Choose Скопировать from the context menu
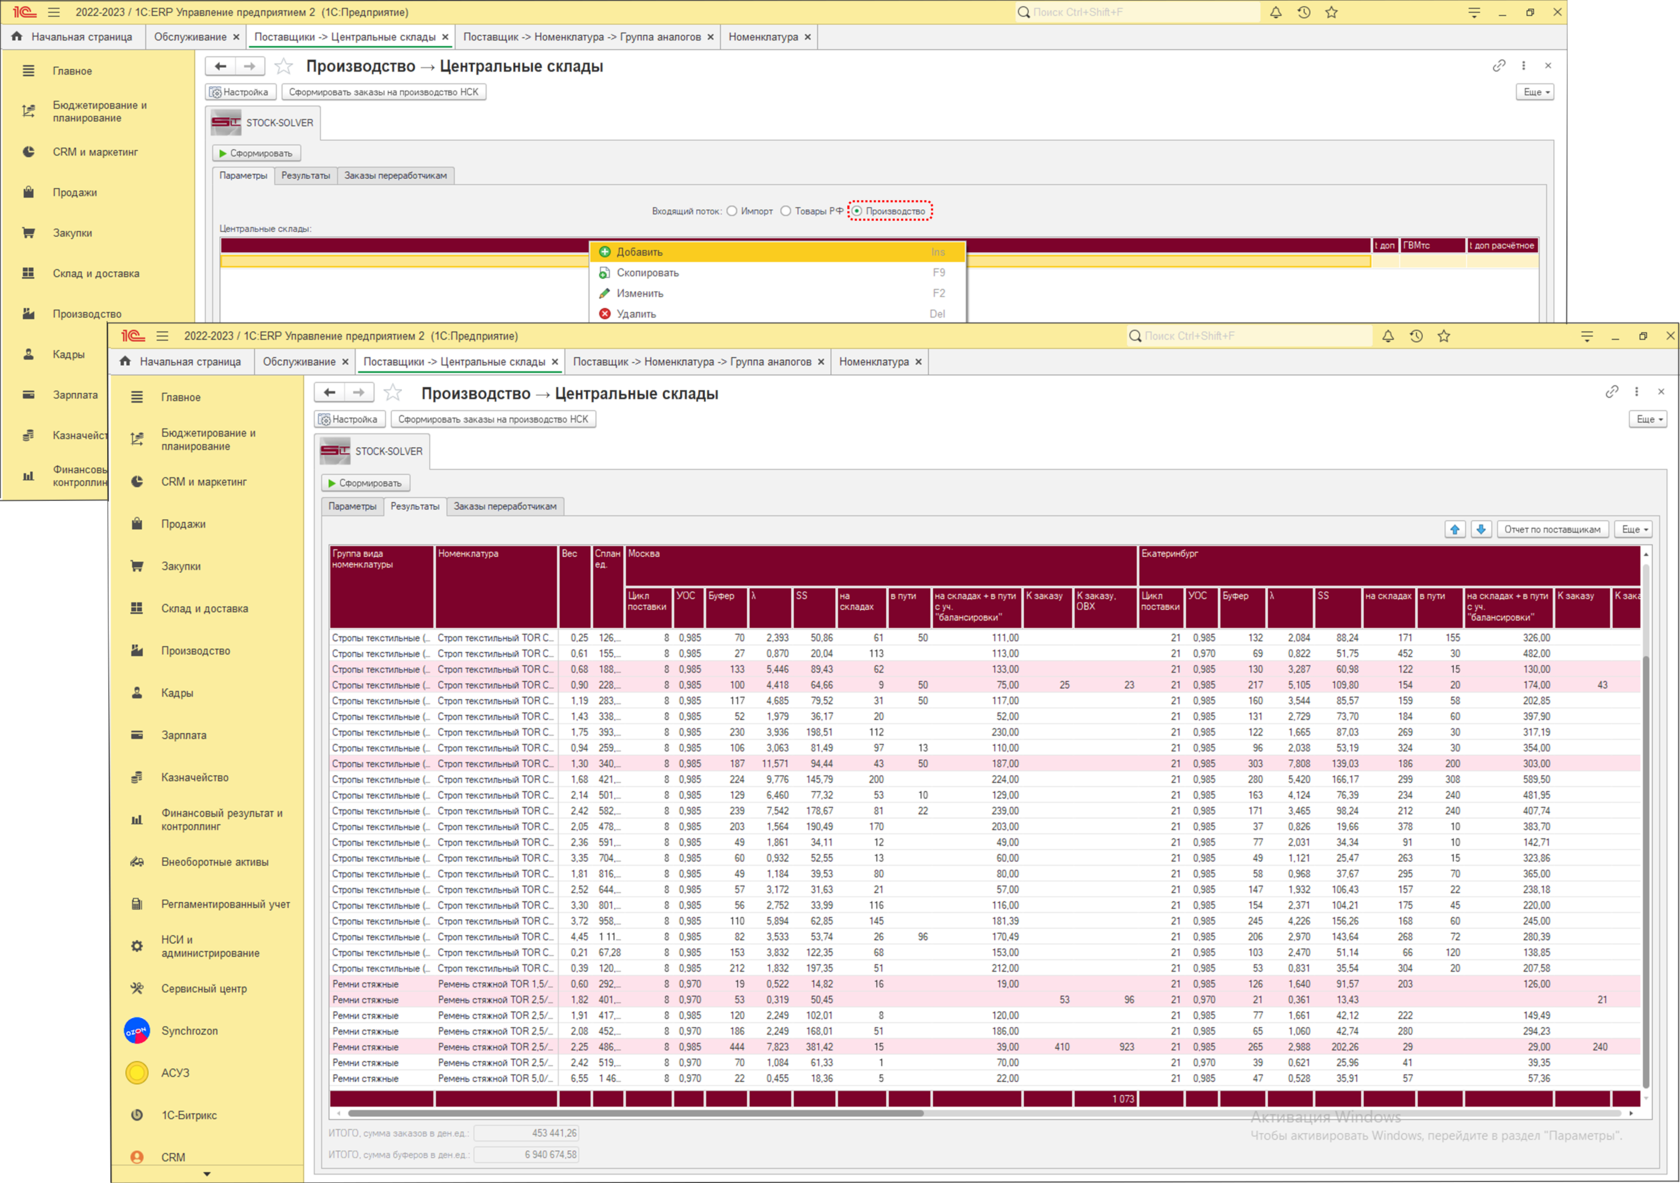Screen dimensions: 1680x1183 coord(647,273)
